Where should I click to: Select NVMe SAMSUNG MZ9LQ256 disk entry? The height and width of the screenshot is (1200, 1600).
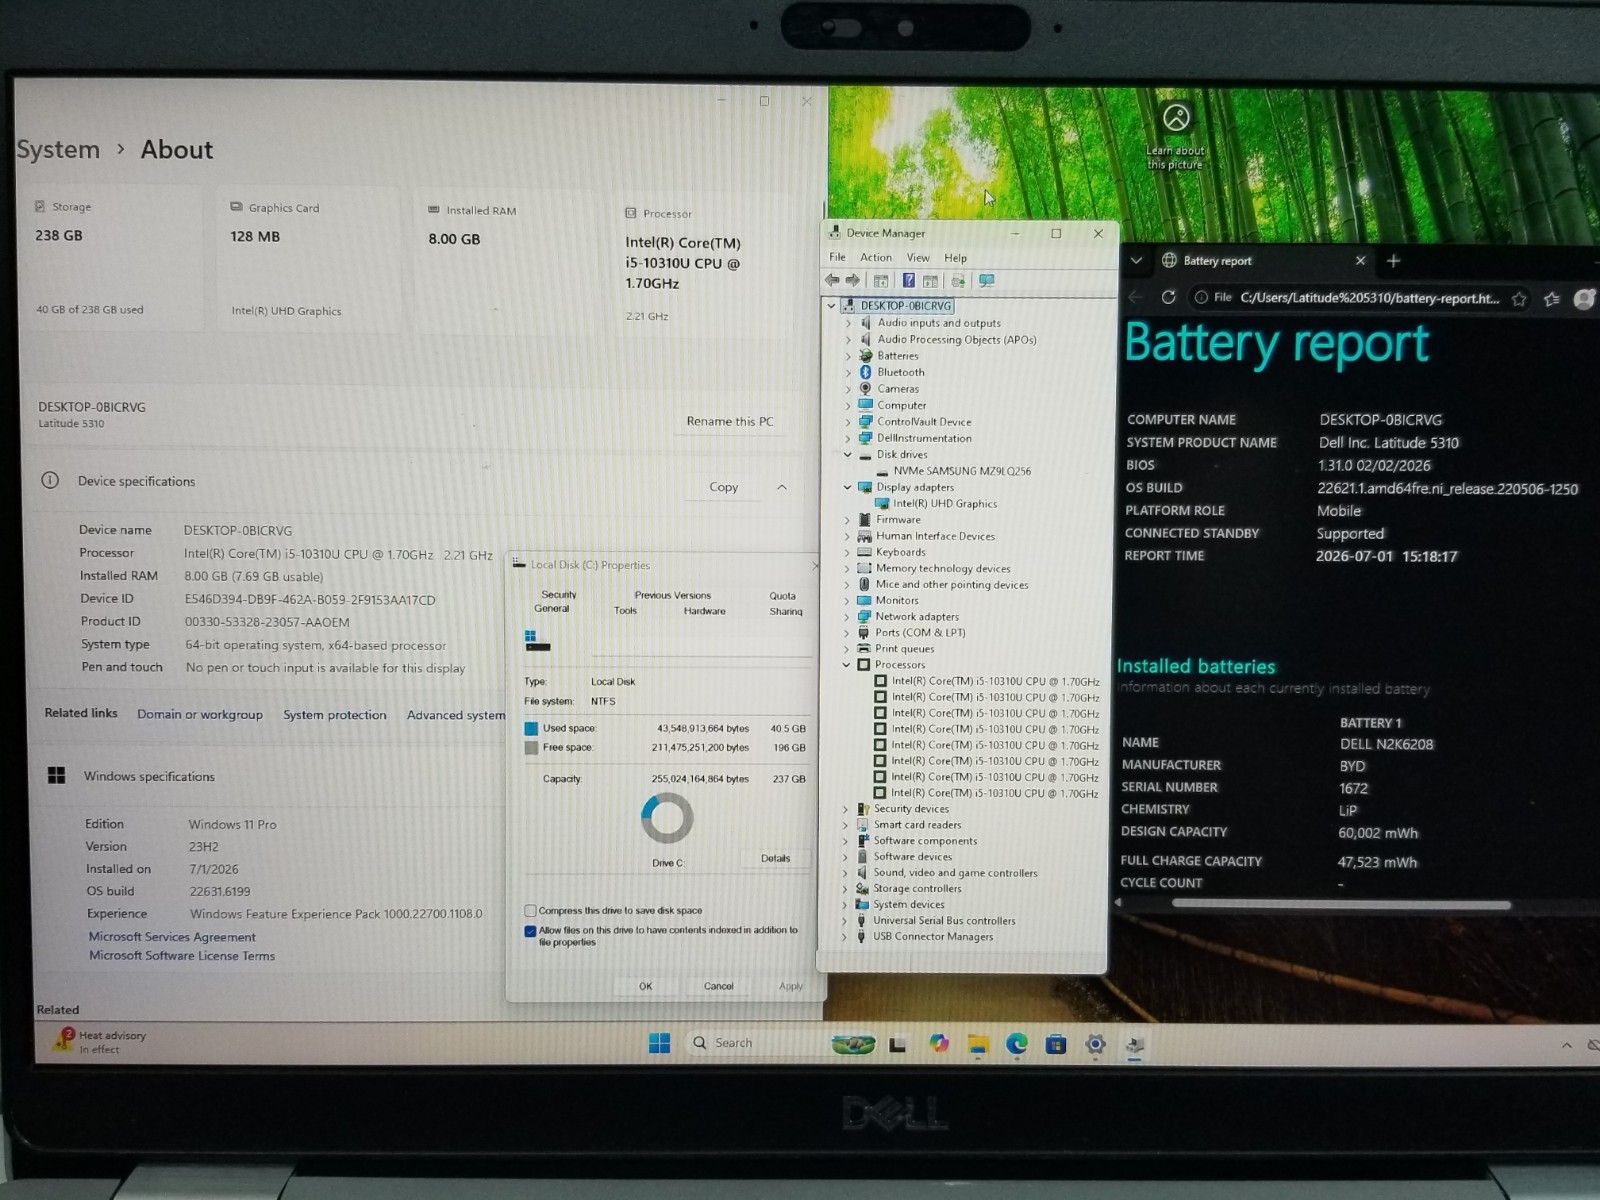click(961, 471)
